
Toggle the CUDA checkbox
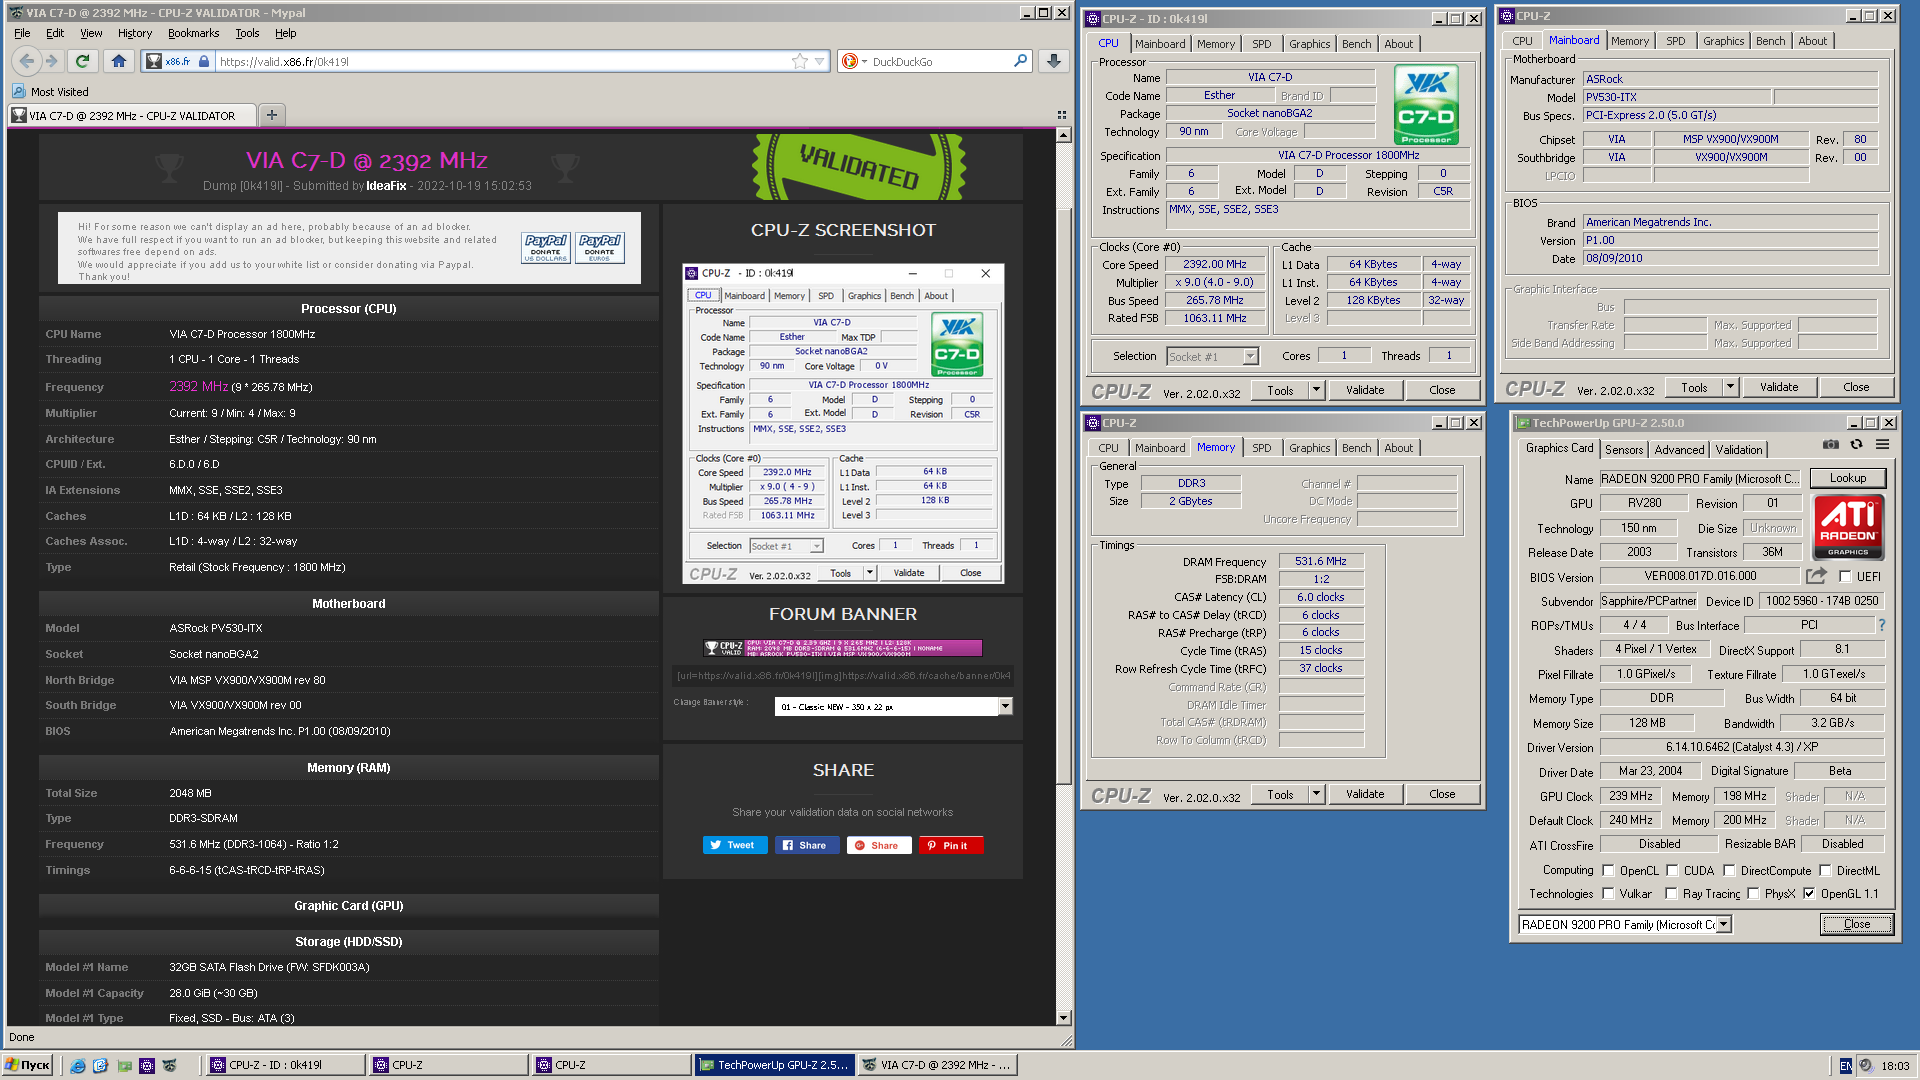pyautogui.click(x=1671, y=871)
